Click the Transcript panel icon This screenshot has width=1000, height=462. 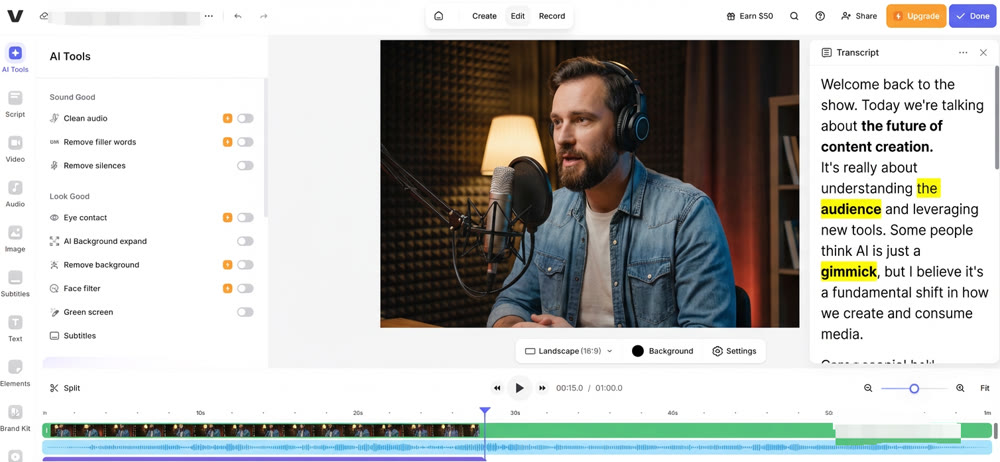click(827, 52)
